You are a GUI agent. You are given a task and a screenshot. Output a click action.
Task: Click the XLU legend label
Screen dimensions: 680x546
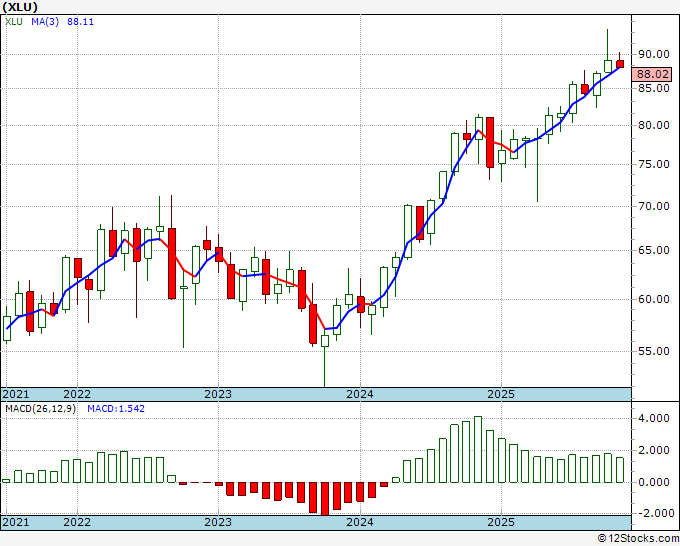tap(14, 22)
